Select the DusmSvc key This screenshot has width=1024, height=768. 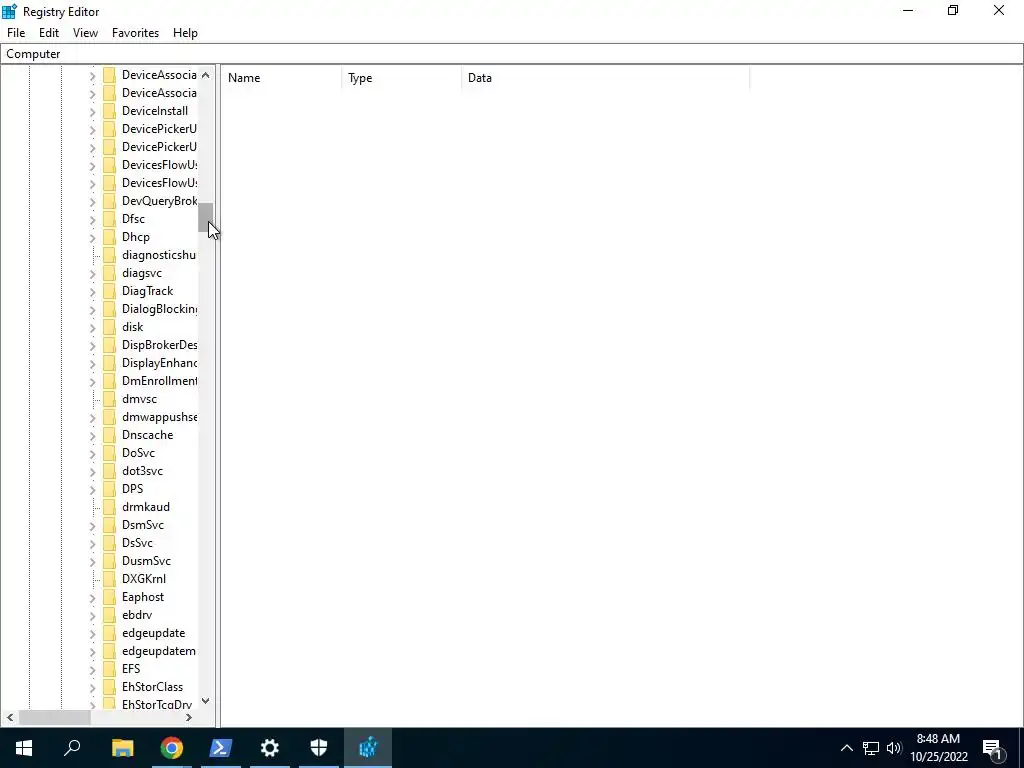pyautogui.click(x=146, y=561)
